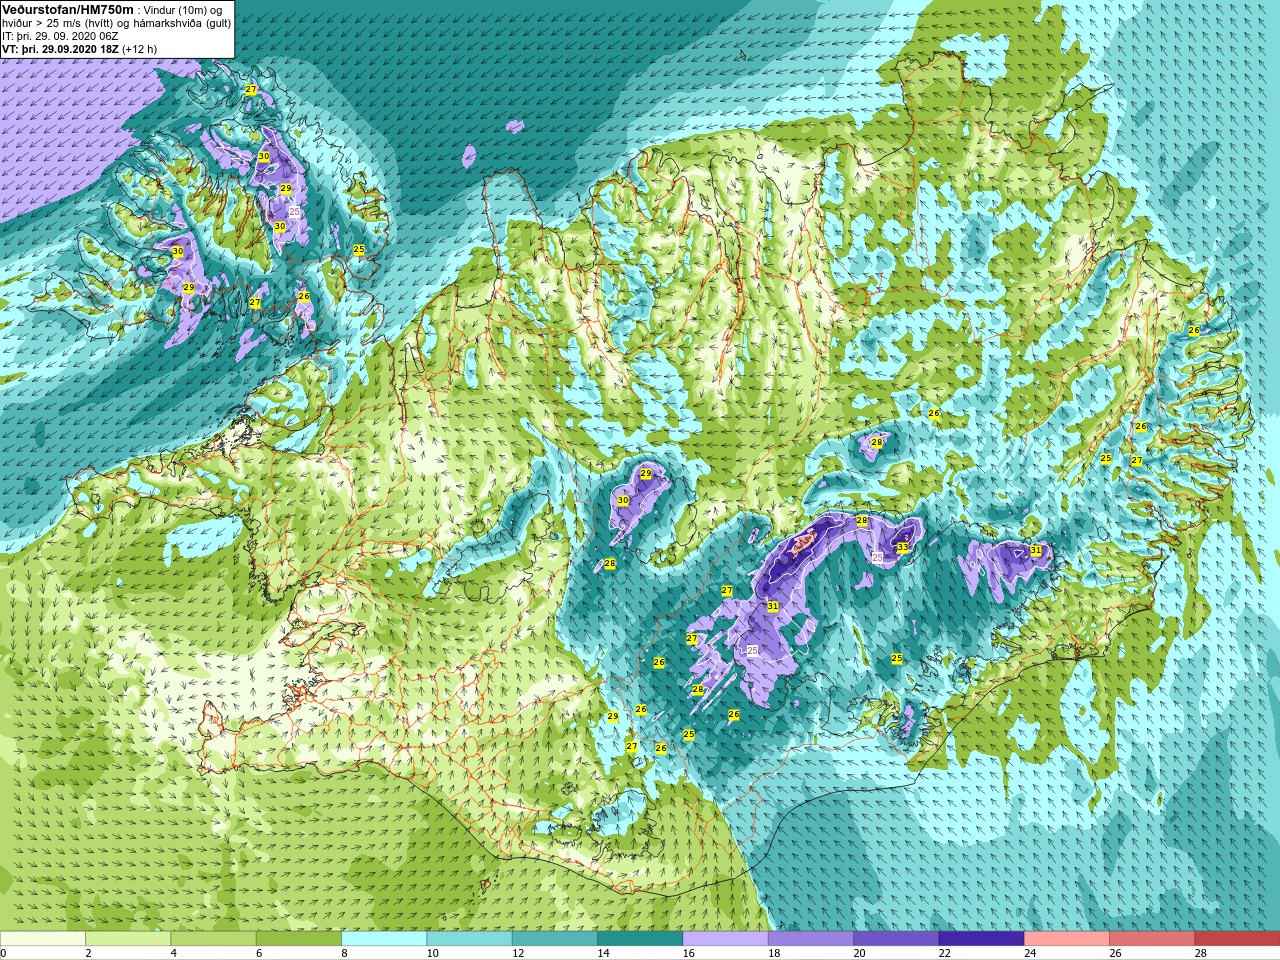Screen dimensions: 1280x960
Task: Click the legend scale value 10
Action: click(x=433, y=953)
